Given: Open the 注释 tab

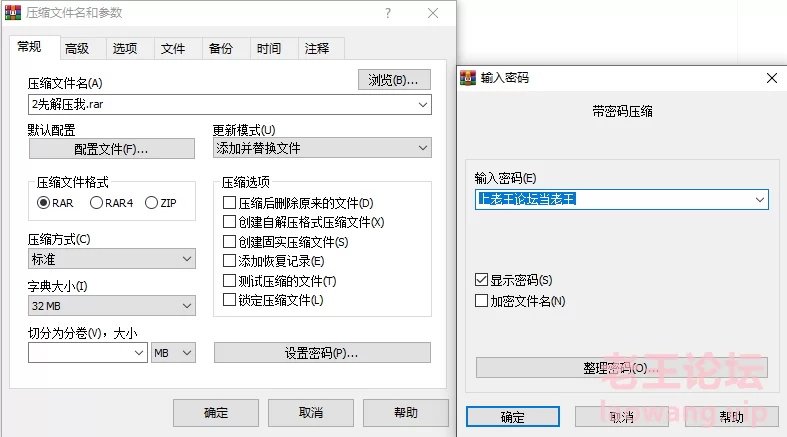Looking at the screenshot, I should coord(317,49).
